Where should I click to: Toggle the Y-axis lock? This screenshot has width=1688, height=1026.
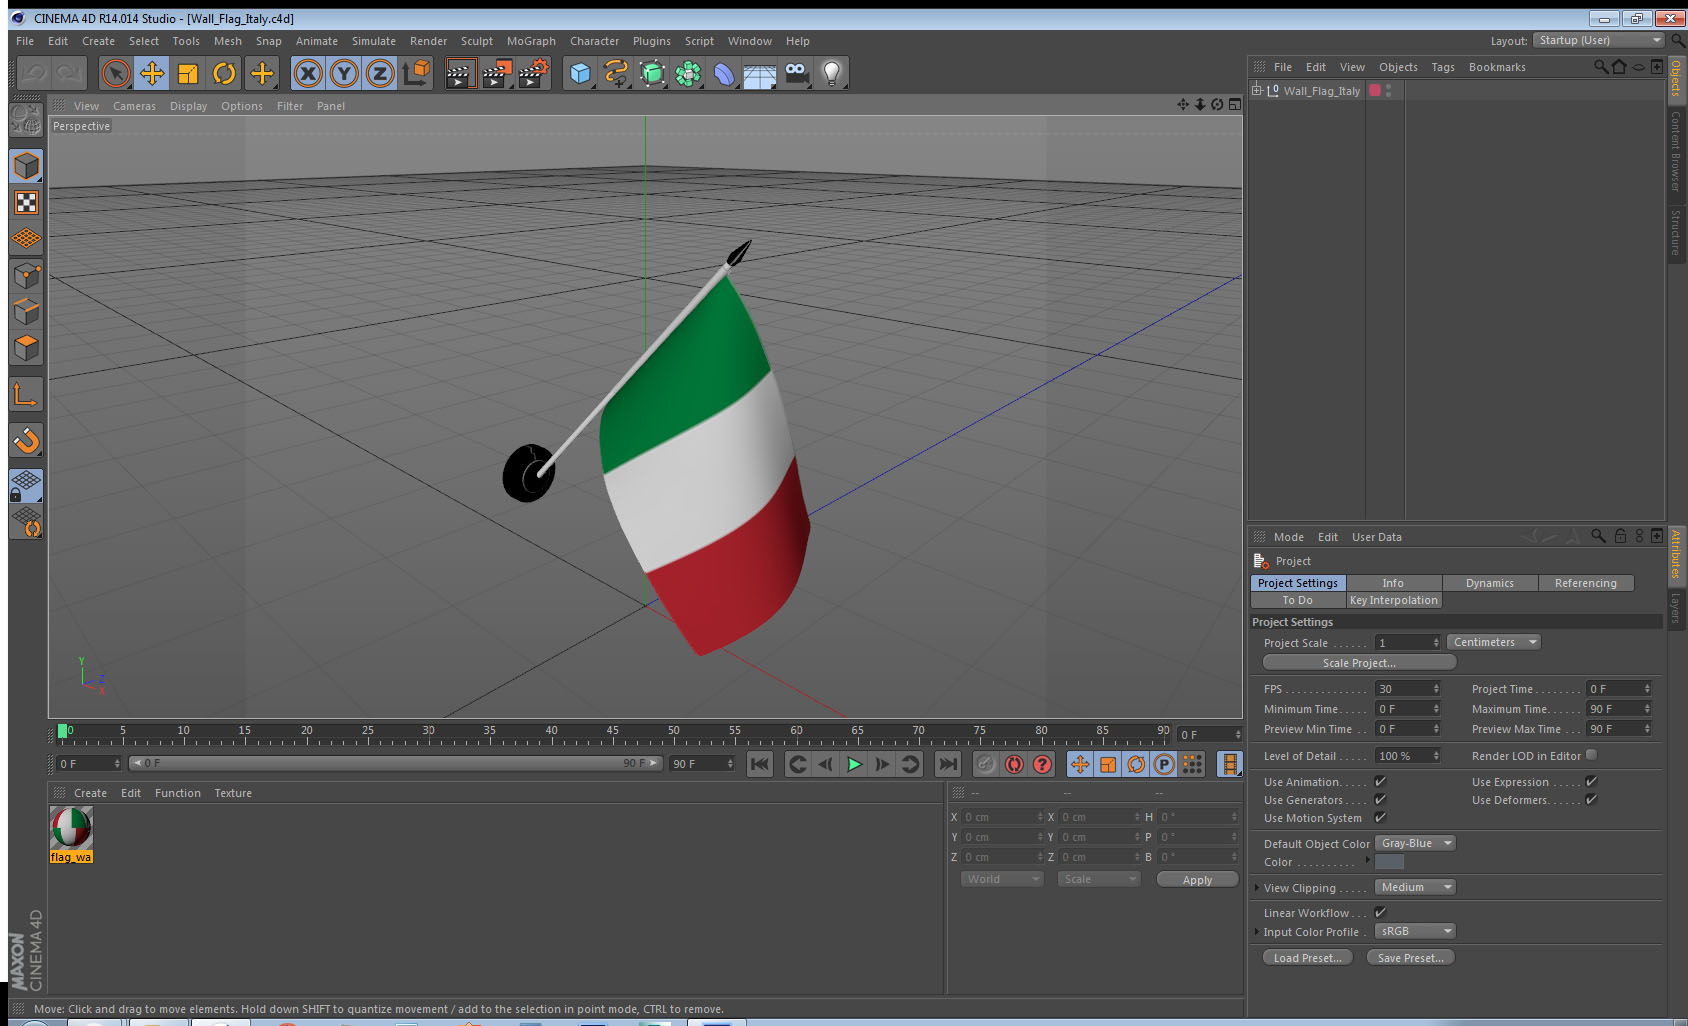[344, 73]
